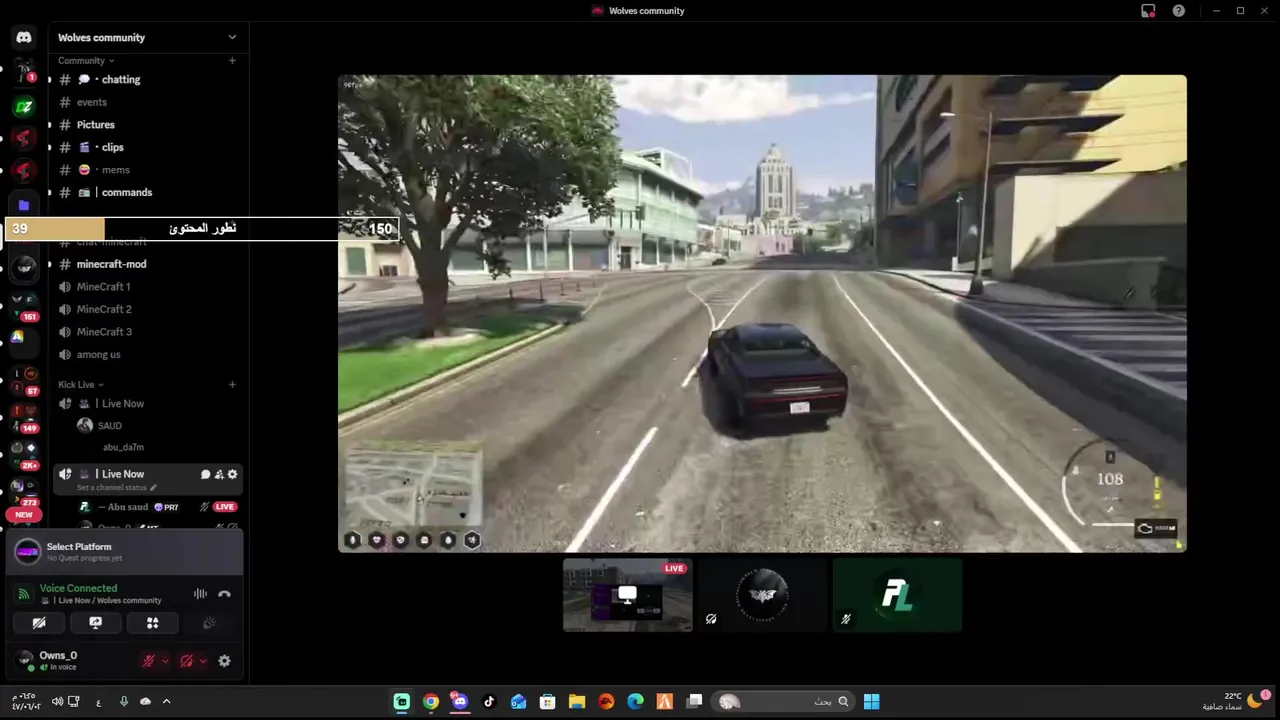This screenshot has width=1280, height=720.
Task: Join MineCraft 3 voice channel
Action: point(146,332)
